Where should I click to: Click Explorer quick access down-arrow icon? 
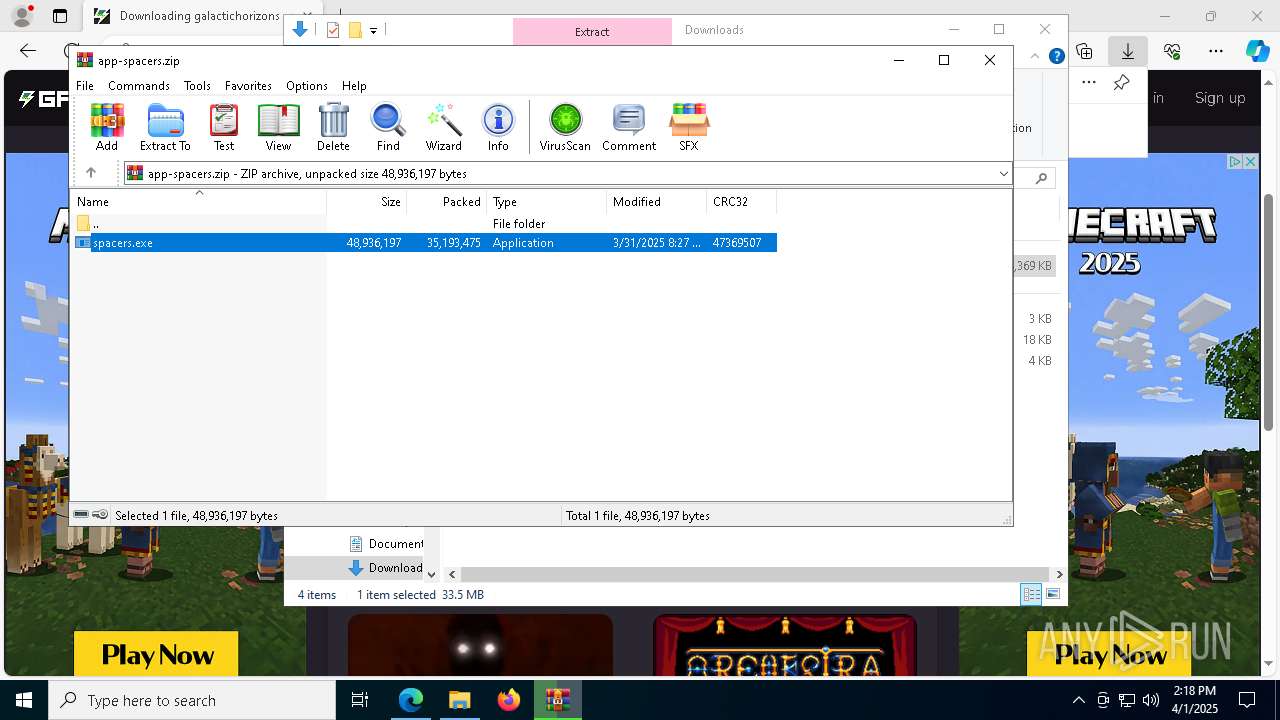click(x=299, y=30)
